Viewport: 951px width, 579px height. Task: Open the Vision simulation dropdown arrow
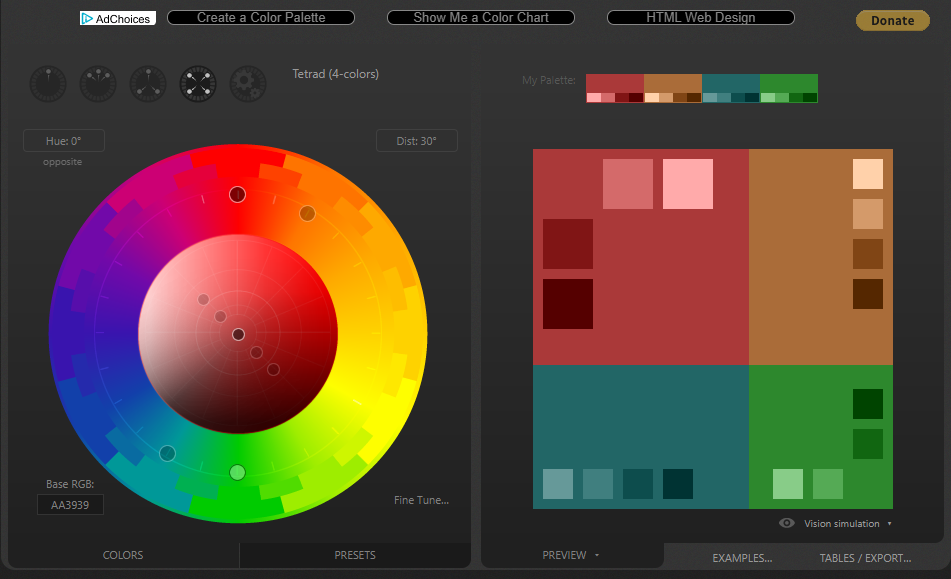(889, 524)
